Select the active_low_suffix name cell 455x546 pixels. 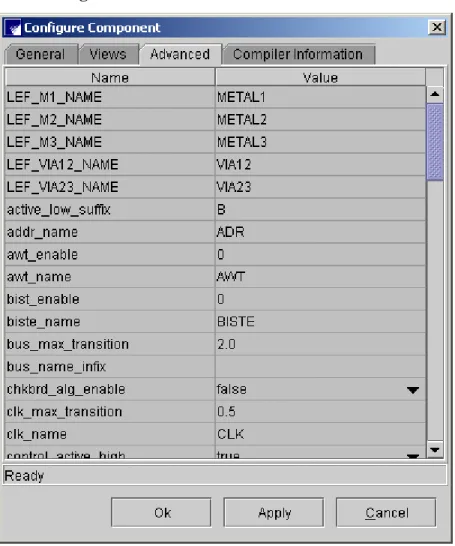110,210
